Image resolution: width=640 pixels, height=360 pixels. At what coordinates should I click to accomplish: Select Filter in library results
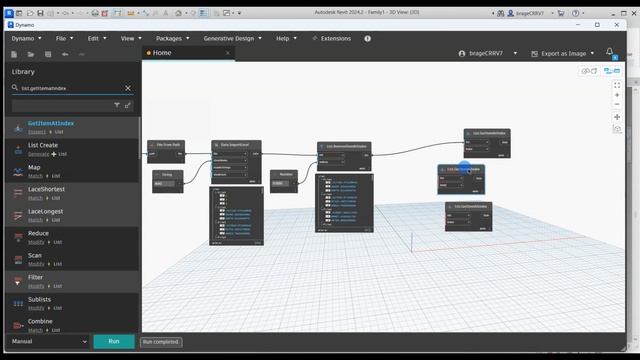coord(72,282)
